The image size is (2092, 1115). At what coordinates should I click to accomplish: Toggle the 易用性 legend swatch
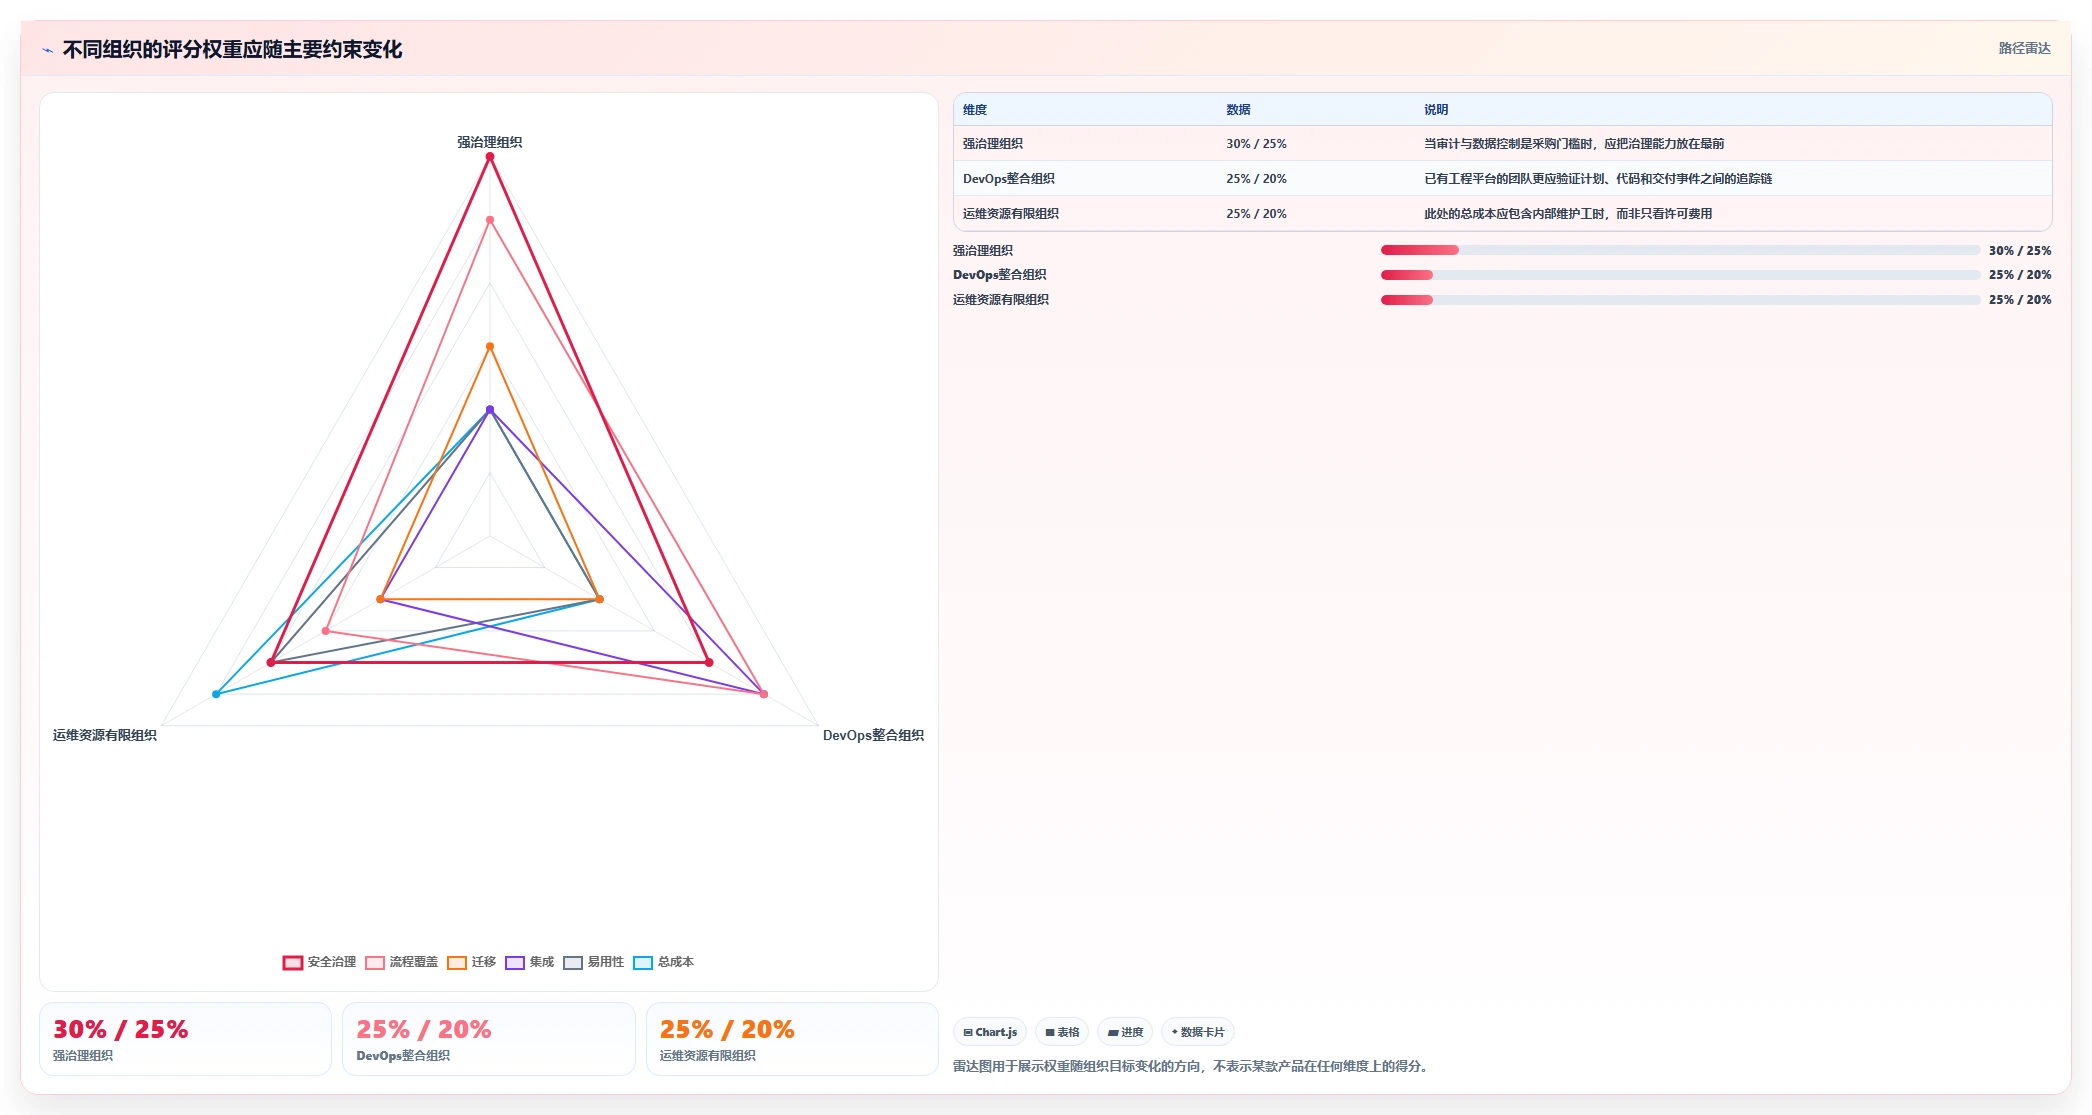point(573,962)
